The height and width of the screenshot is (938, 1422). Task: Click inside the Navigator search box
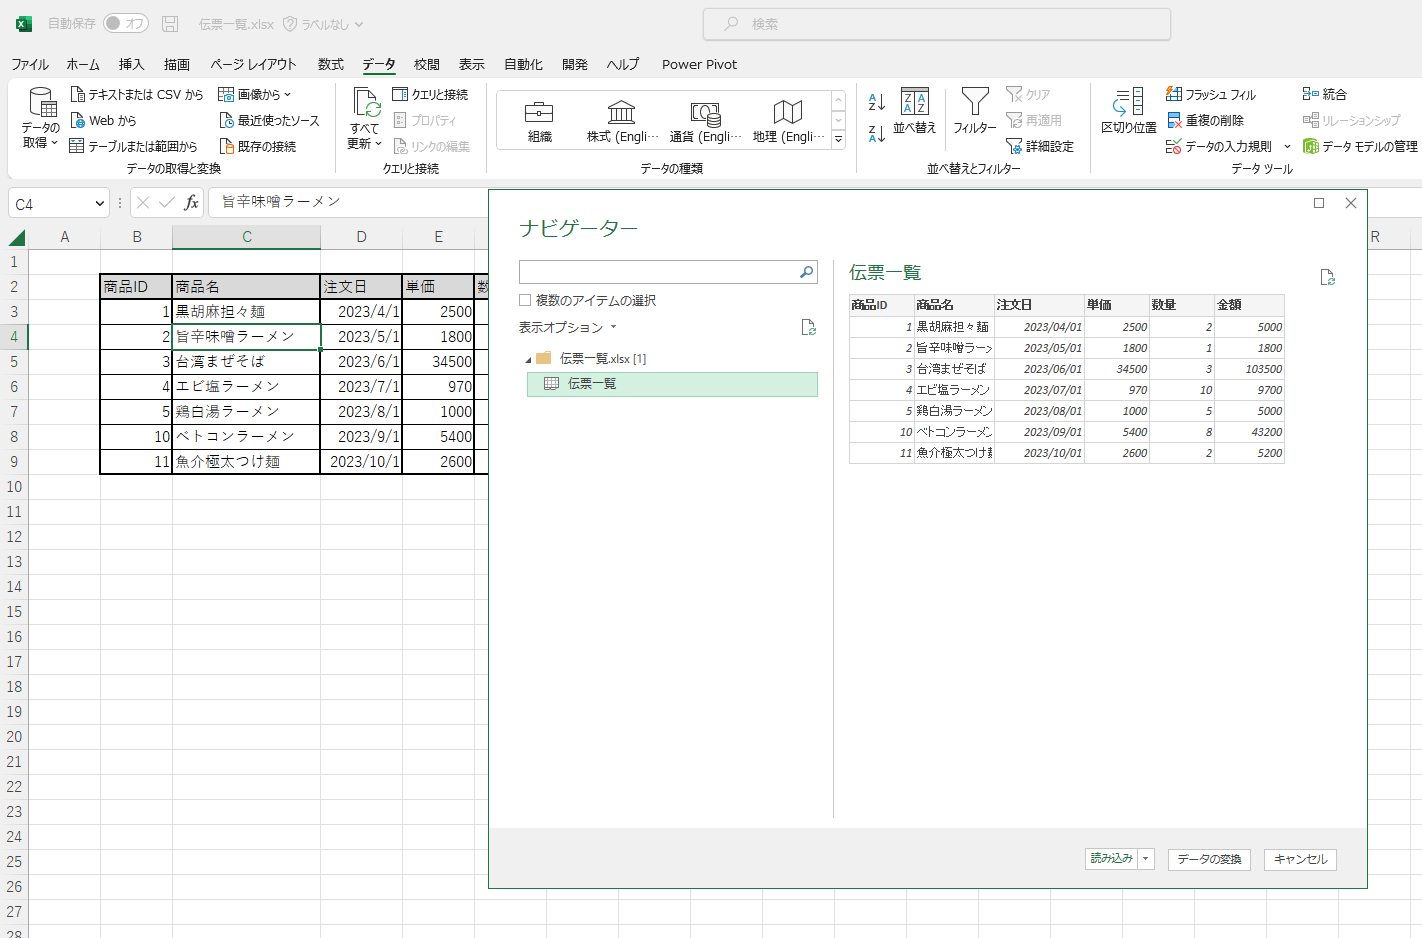coord(660,271)
